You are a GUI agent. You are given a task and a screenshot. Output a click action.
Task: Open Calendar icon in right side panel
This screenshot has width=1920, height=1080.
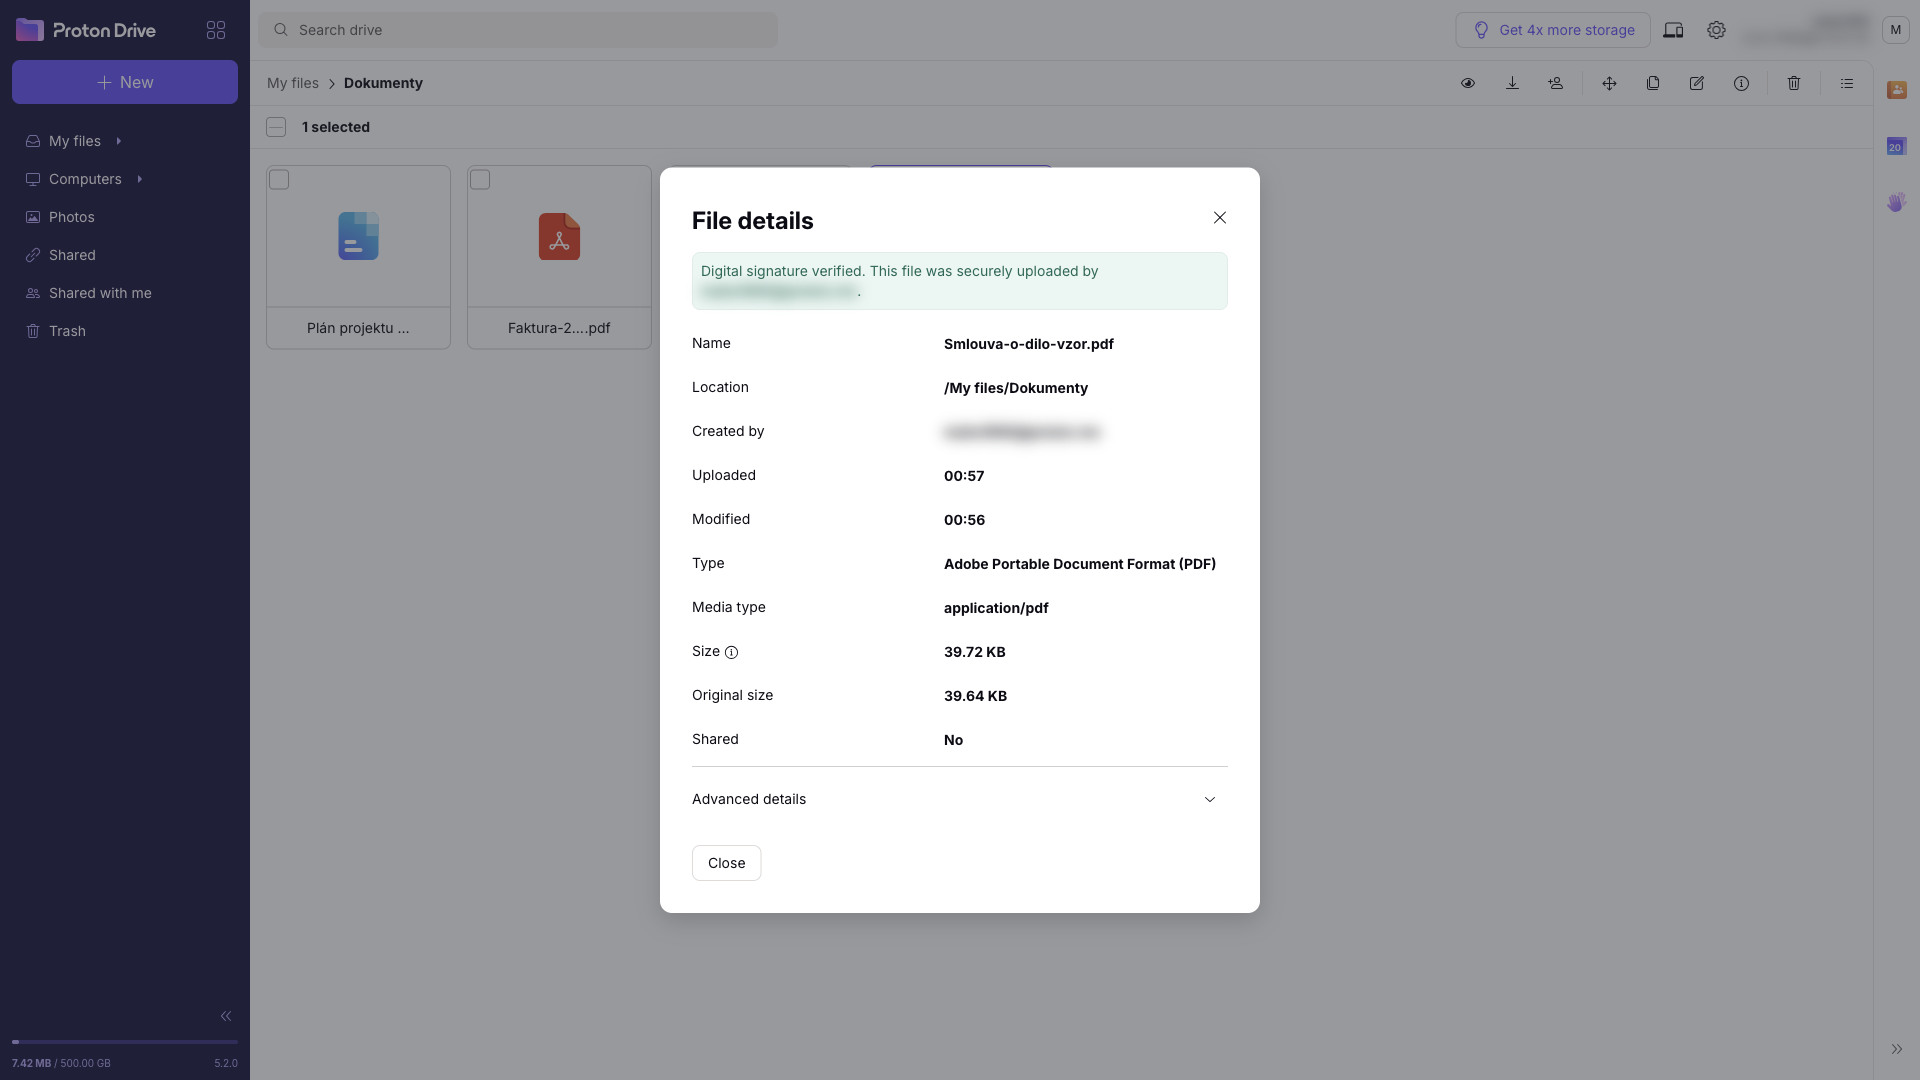tap(1897, 146)
